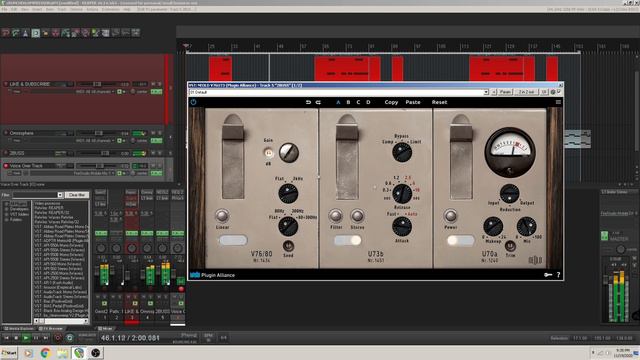
Task: Open LIKE & SUBSCRIBE track MIDI input dropdown
Action: (95, 92)
